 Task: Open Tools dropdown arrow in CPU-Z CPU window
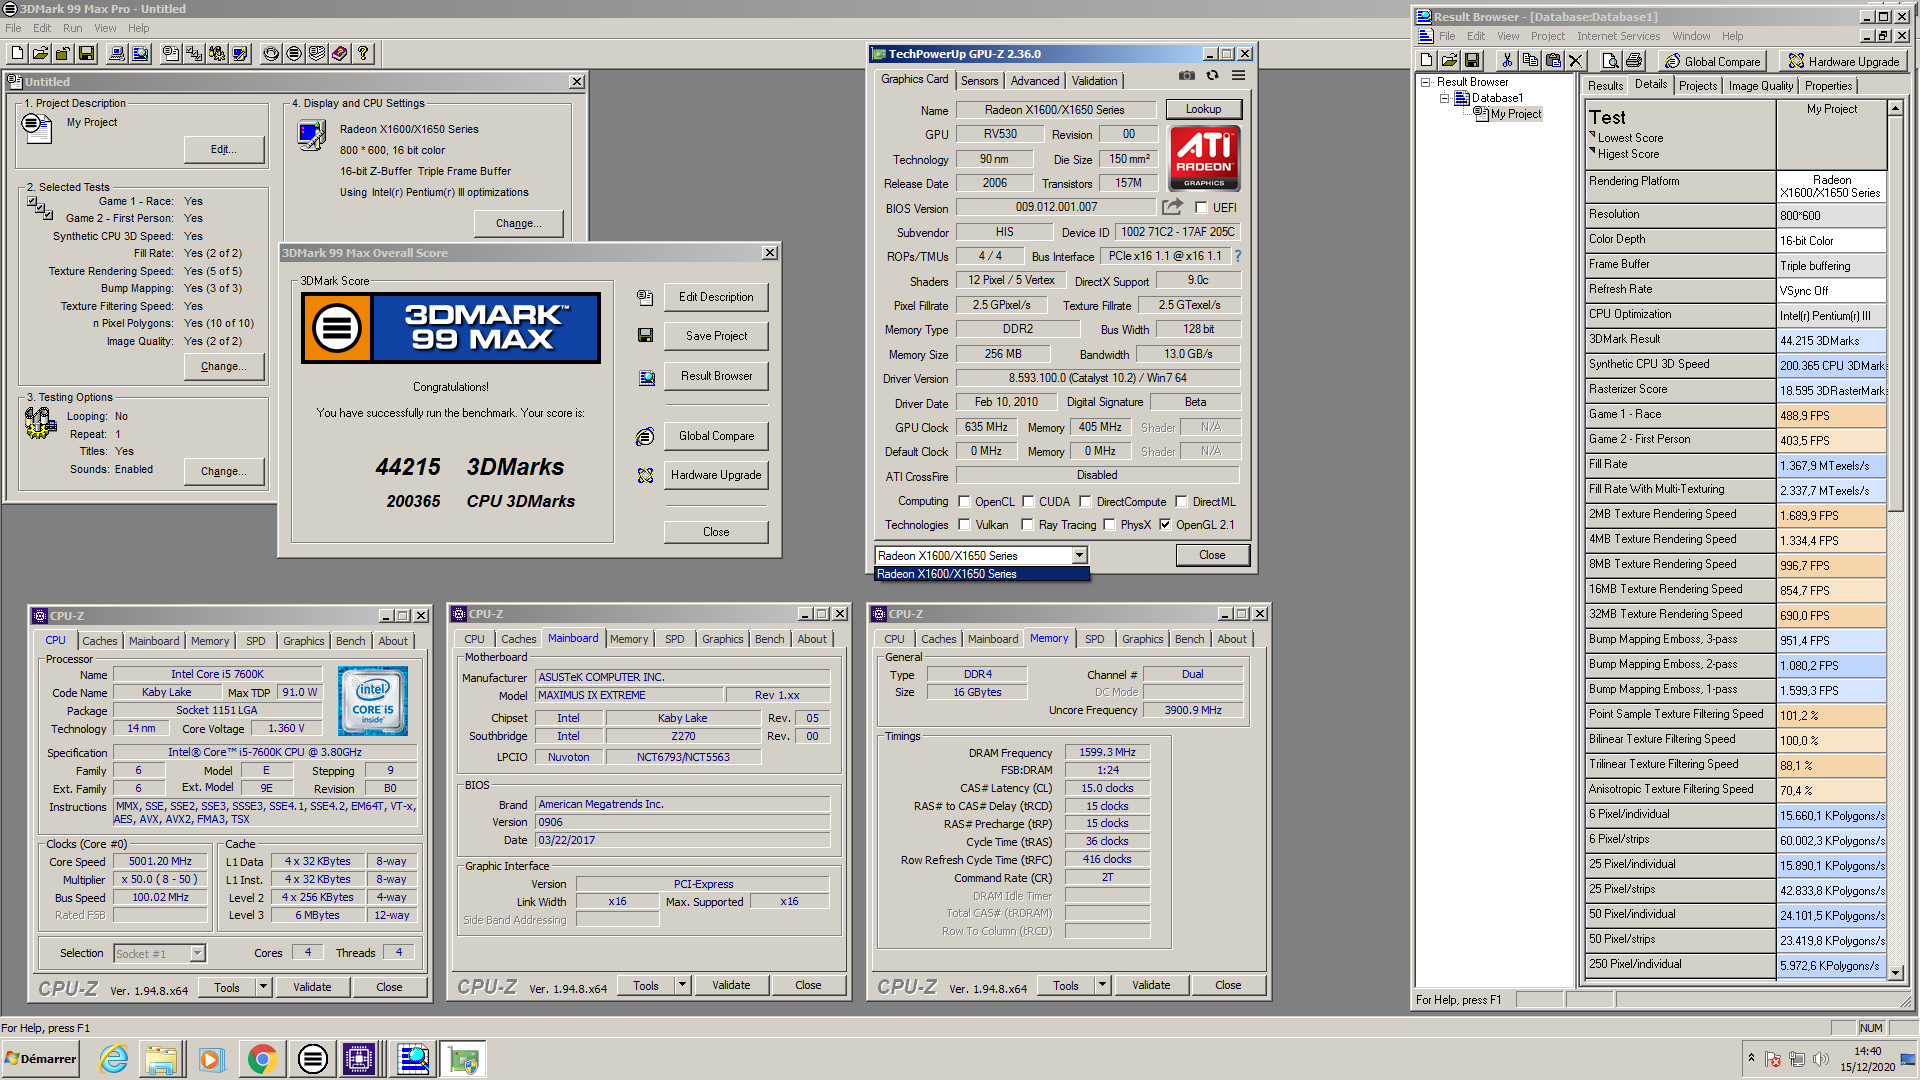point(263,987)
